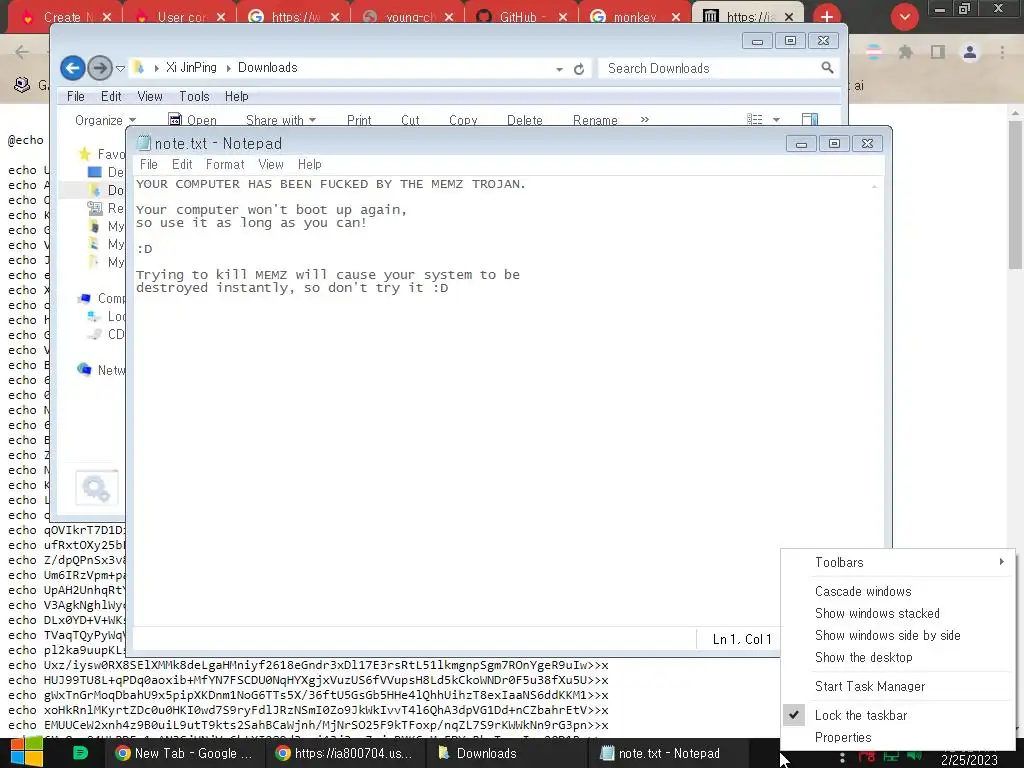
Task: Open the Explorer View menu
Action: click(150, 96)
